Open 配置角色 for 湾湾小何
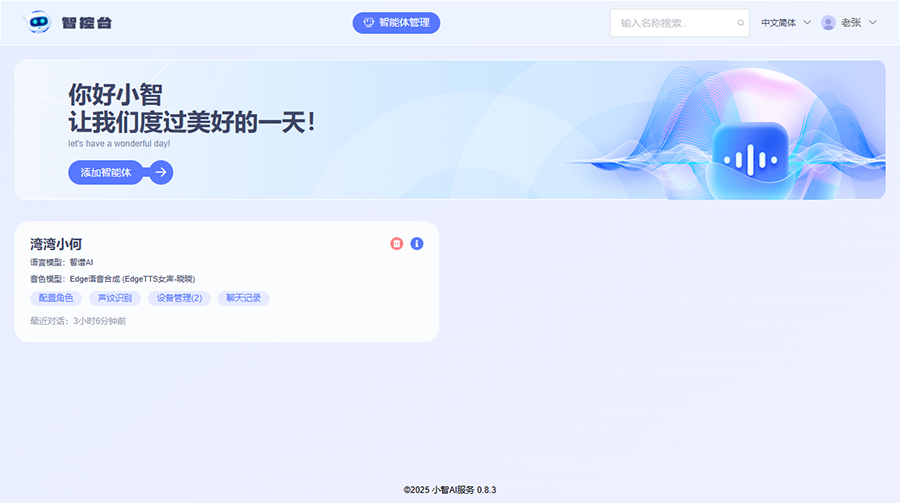This screenshot has height=503, width=900. tap(56, 298)
